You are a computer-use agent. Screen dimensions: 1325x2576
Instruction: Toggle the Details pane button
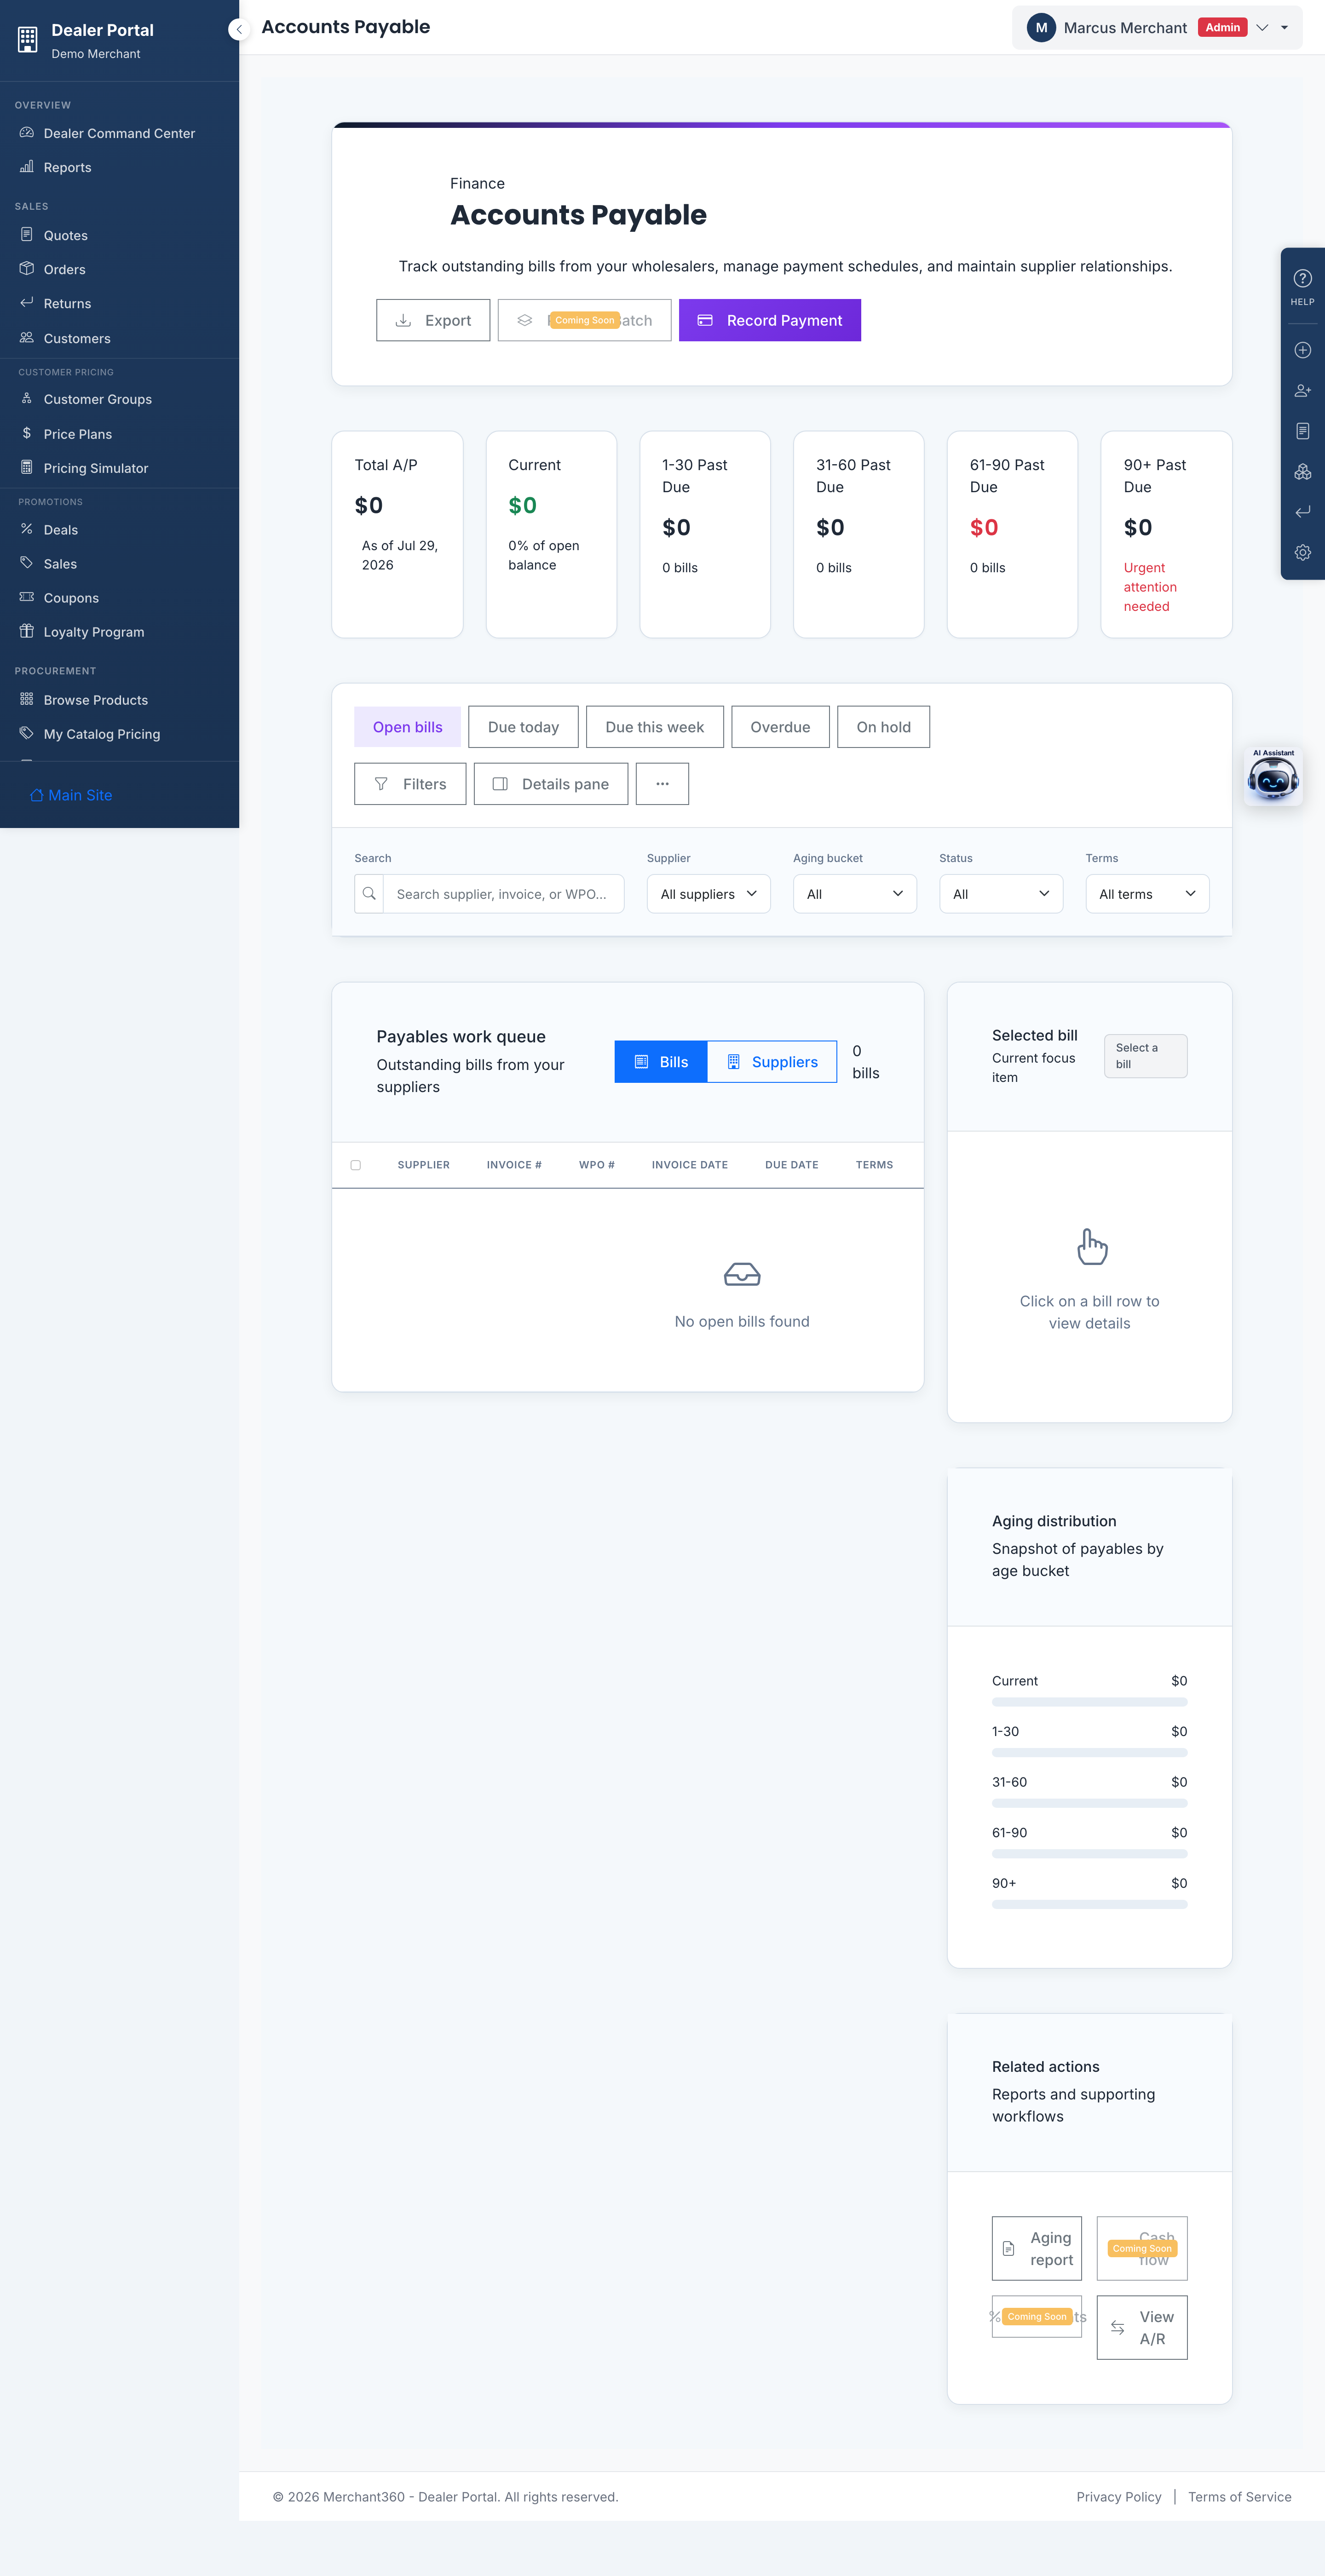point(551,784)
